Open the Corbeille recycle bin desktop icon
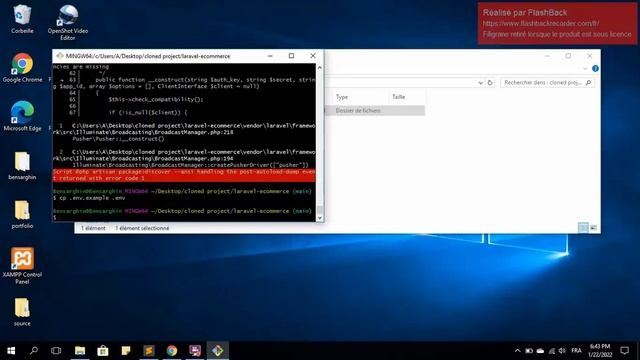Screen dimensions: 640x360 coord(22,19)
